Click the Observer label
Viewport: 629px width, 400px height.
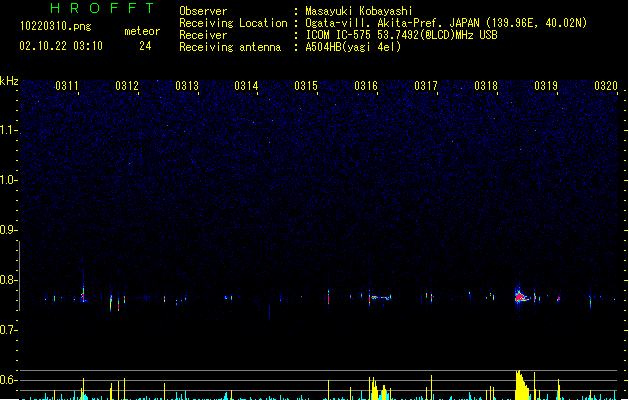pyautogui.click(x=203, y=11)
